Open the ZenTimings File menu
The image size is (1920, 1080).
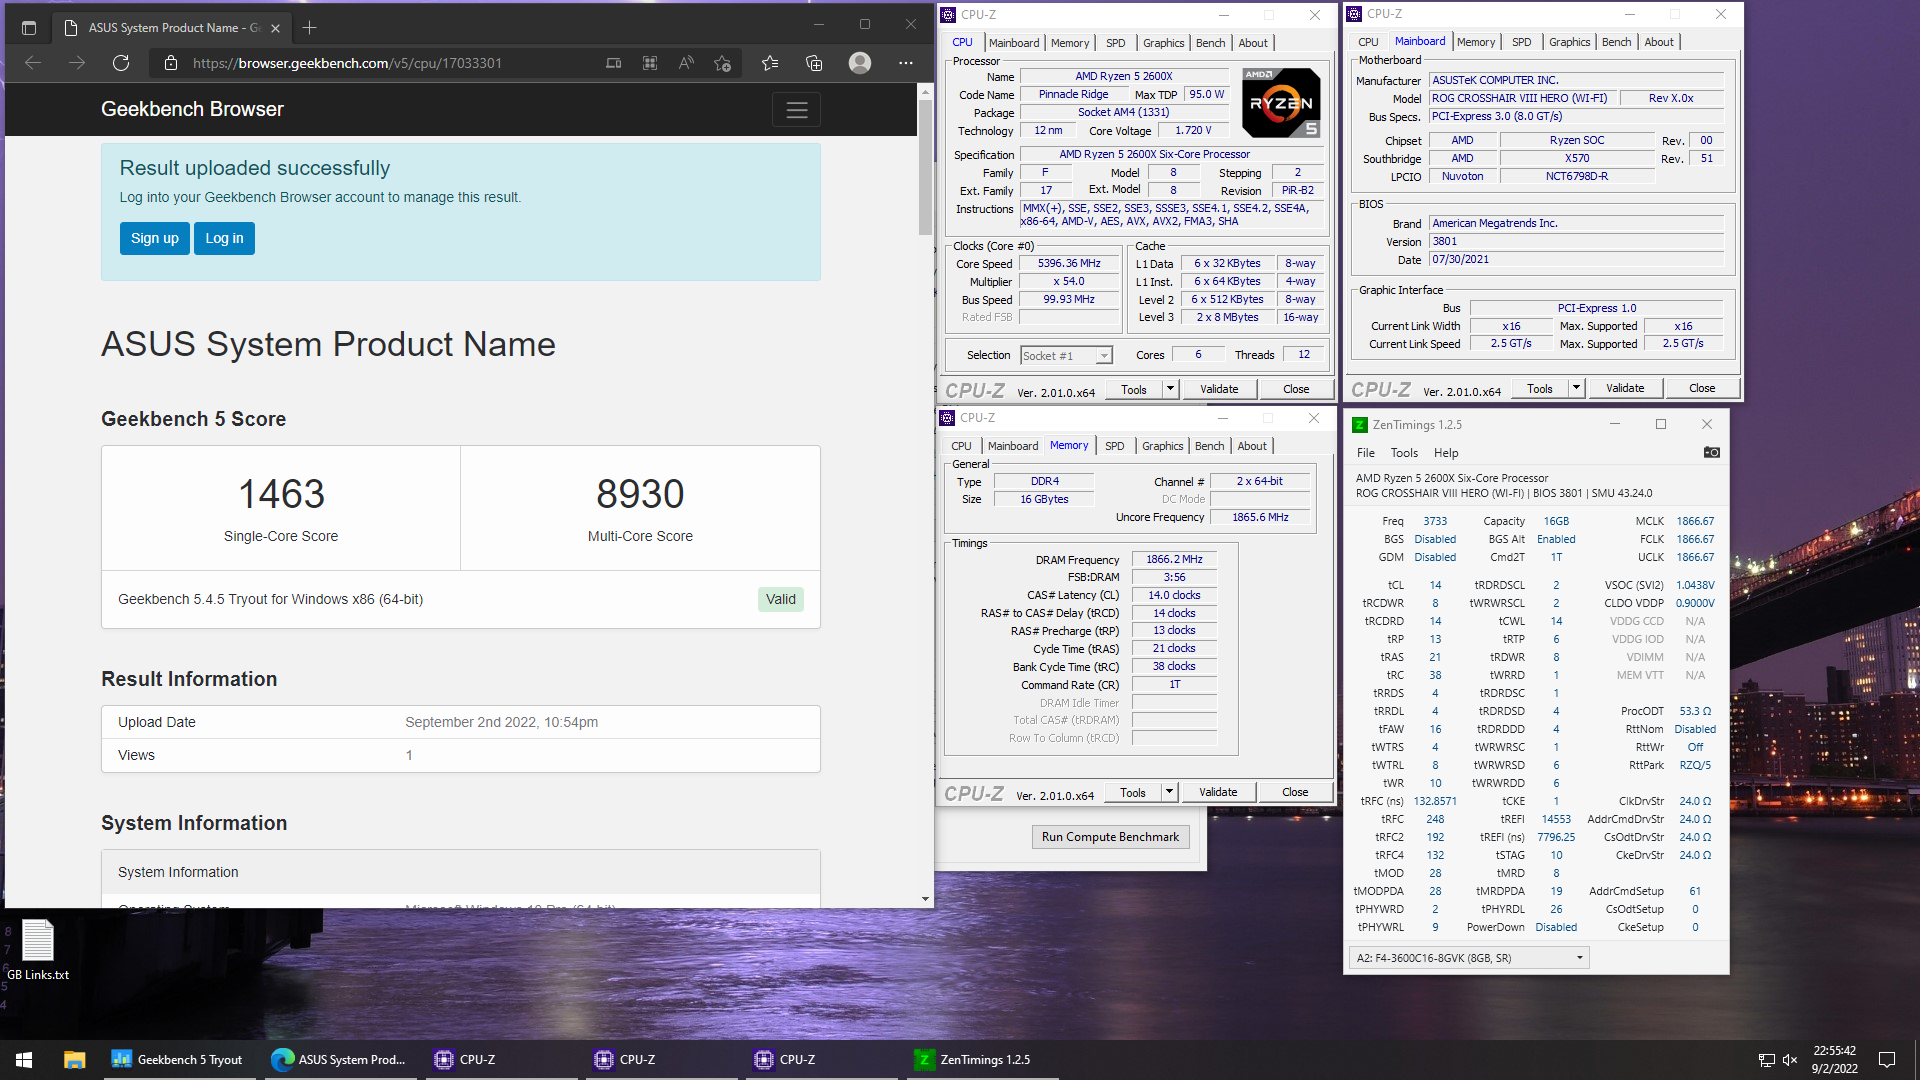point(1365,453)
